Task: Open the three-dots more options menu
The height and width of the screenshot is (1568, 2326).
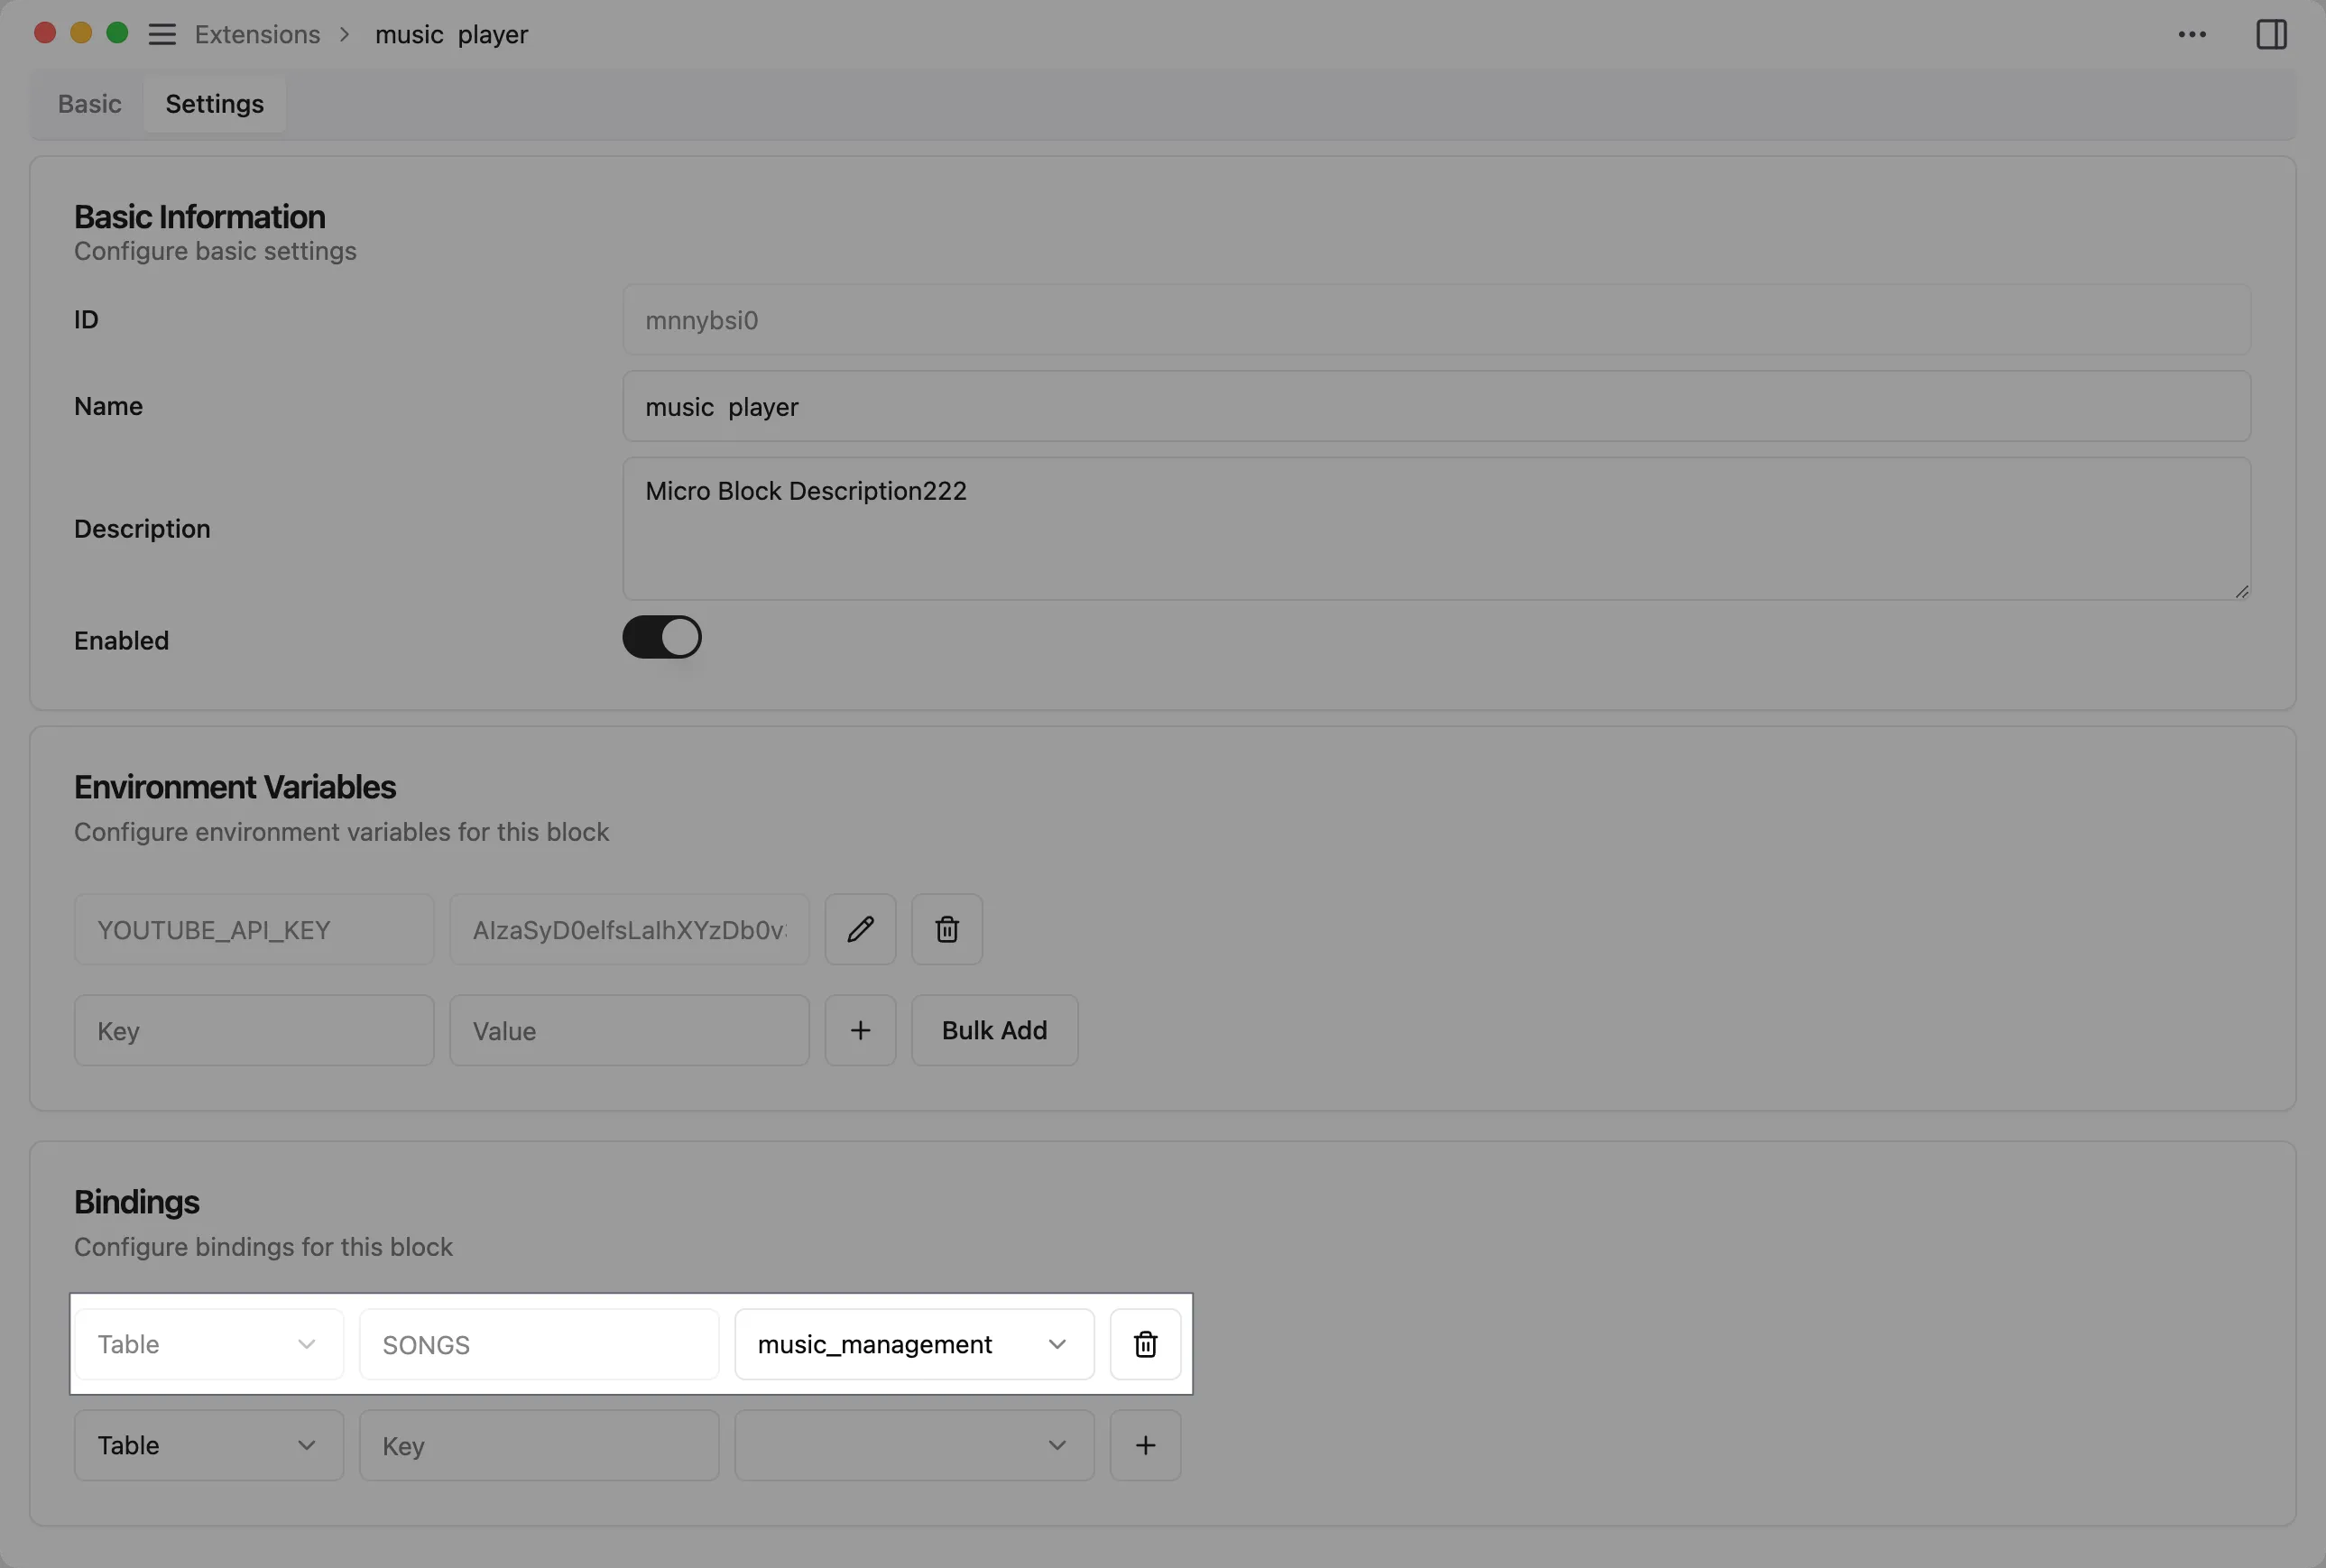Action: 2191,34
